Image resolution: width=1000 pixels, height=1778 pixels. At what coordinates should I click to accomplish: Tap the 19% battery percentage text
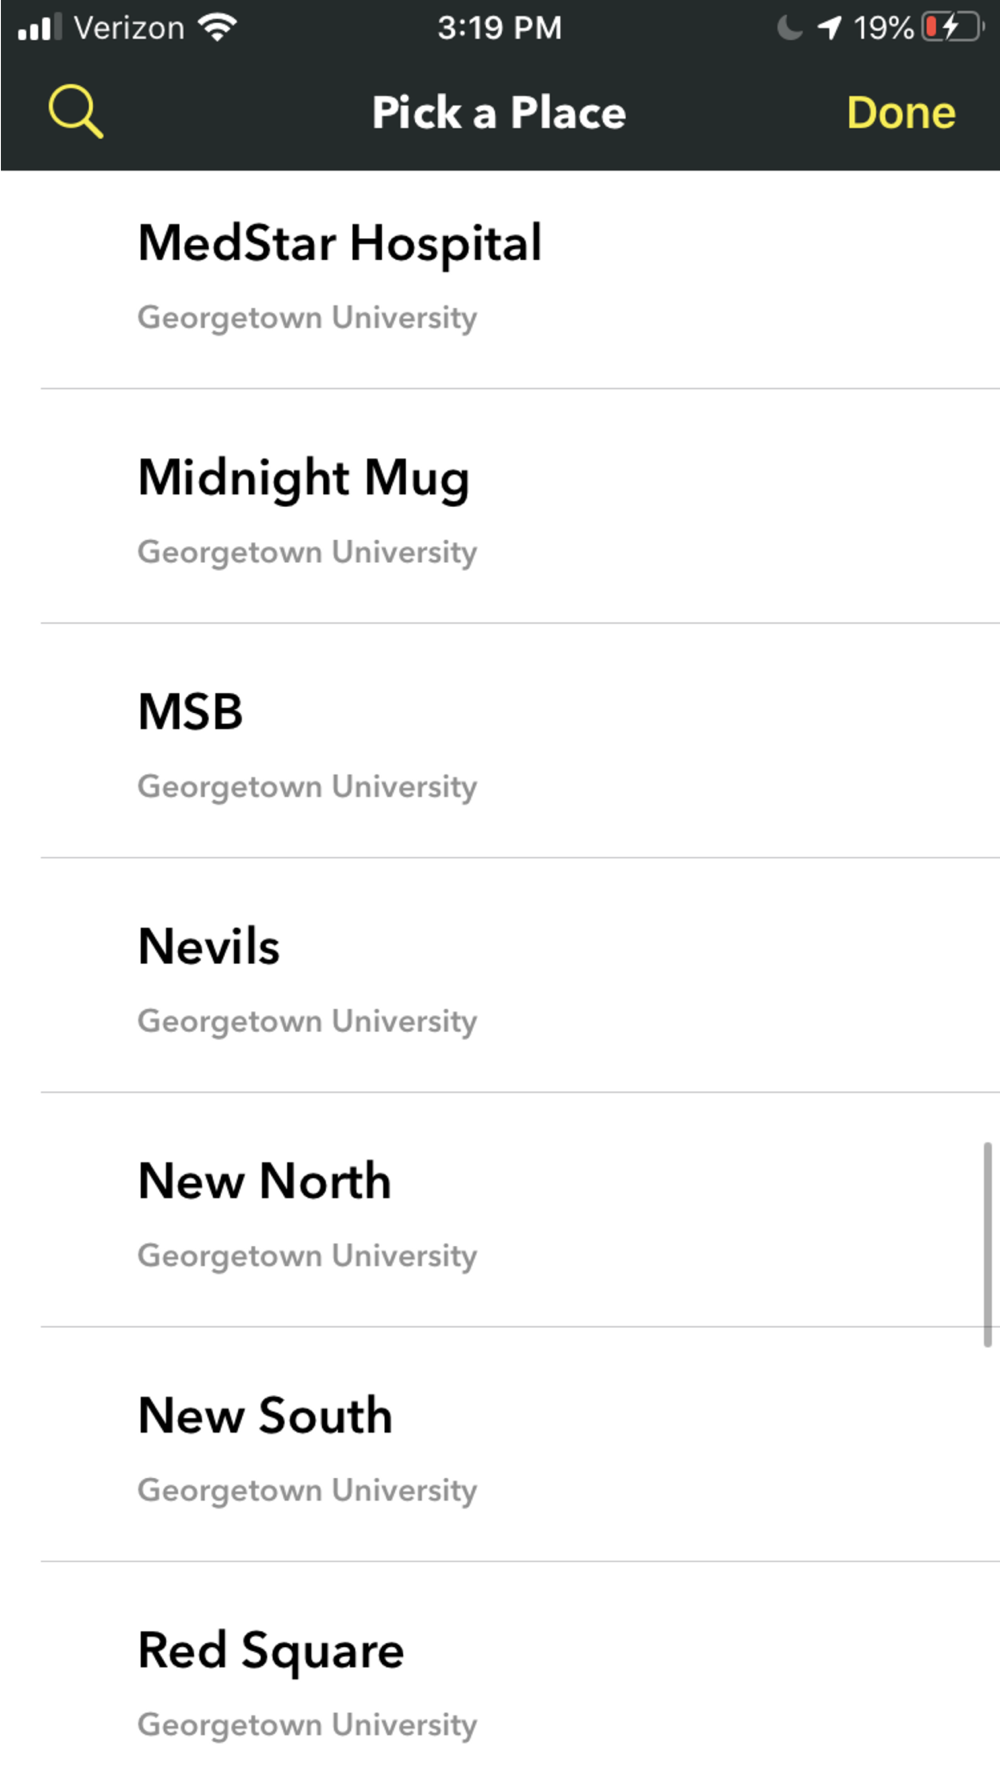pyautogui.click(x=883, y=27)
